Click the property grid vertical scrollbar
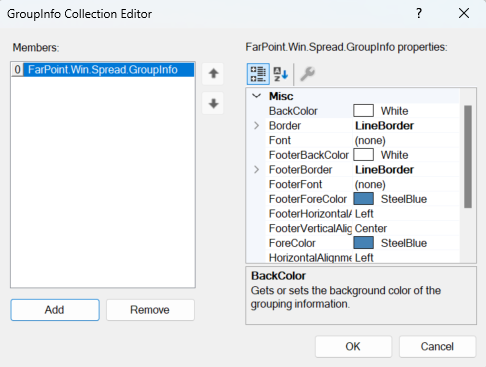 [x=468, y=157]
